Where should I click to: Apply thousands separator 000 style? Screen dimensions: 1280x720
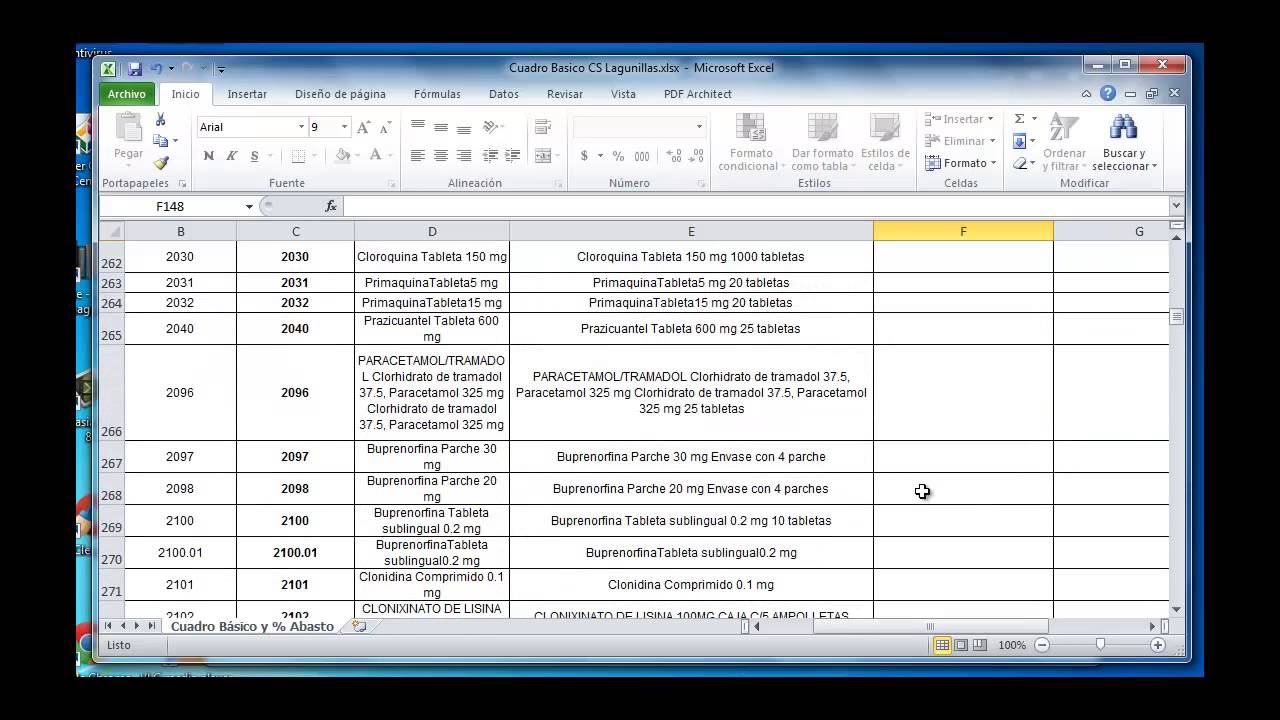[x=642, y=156]
